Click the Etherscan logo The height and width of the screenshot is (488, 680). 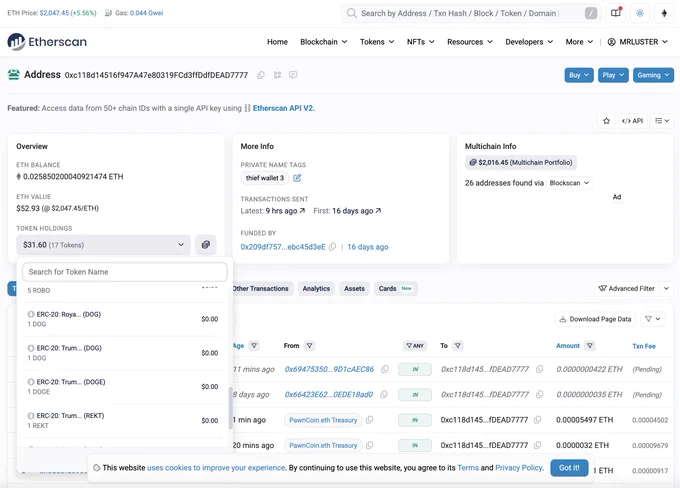(47, 42)
